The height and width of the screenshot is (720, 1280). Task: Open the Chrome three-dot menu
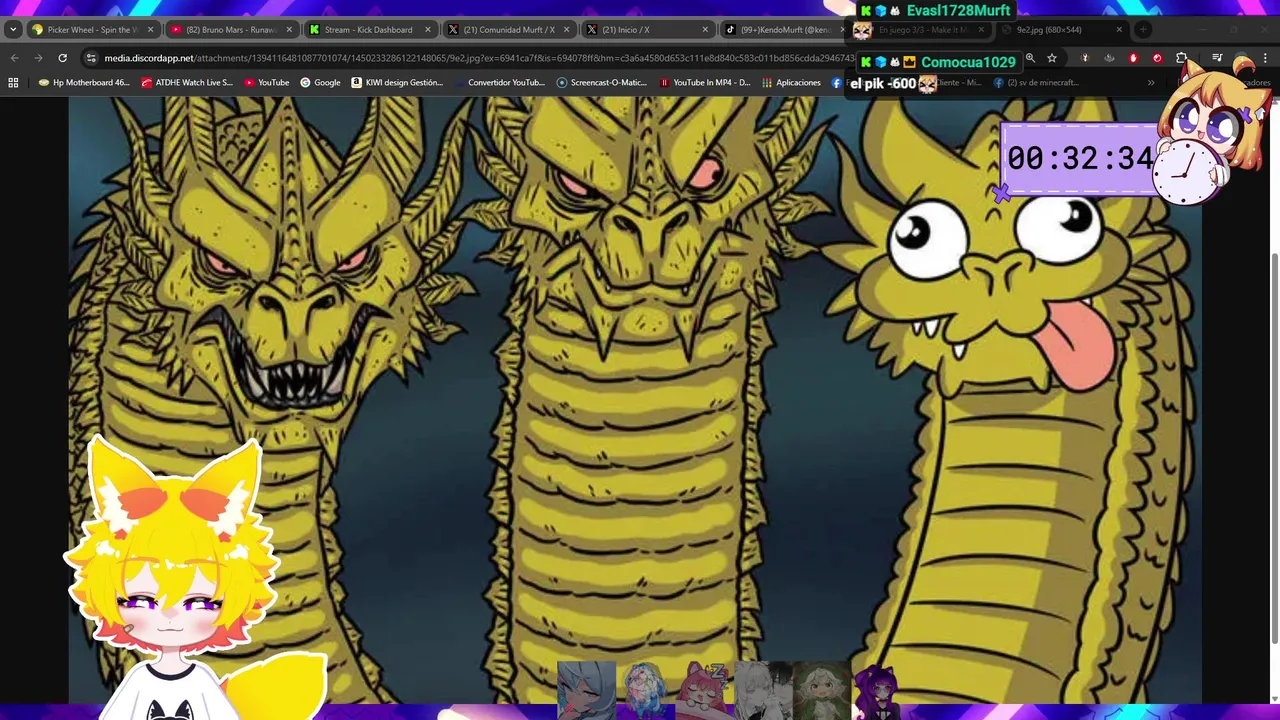pyautogui.click(x=1266, y=58)
